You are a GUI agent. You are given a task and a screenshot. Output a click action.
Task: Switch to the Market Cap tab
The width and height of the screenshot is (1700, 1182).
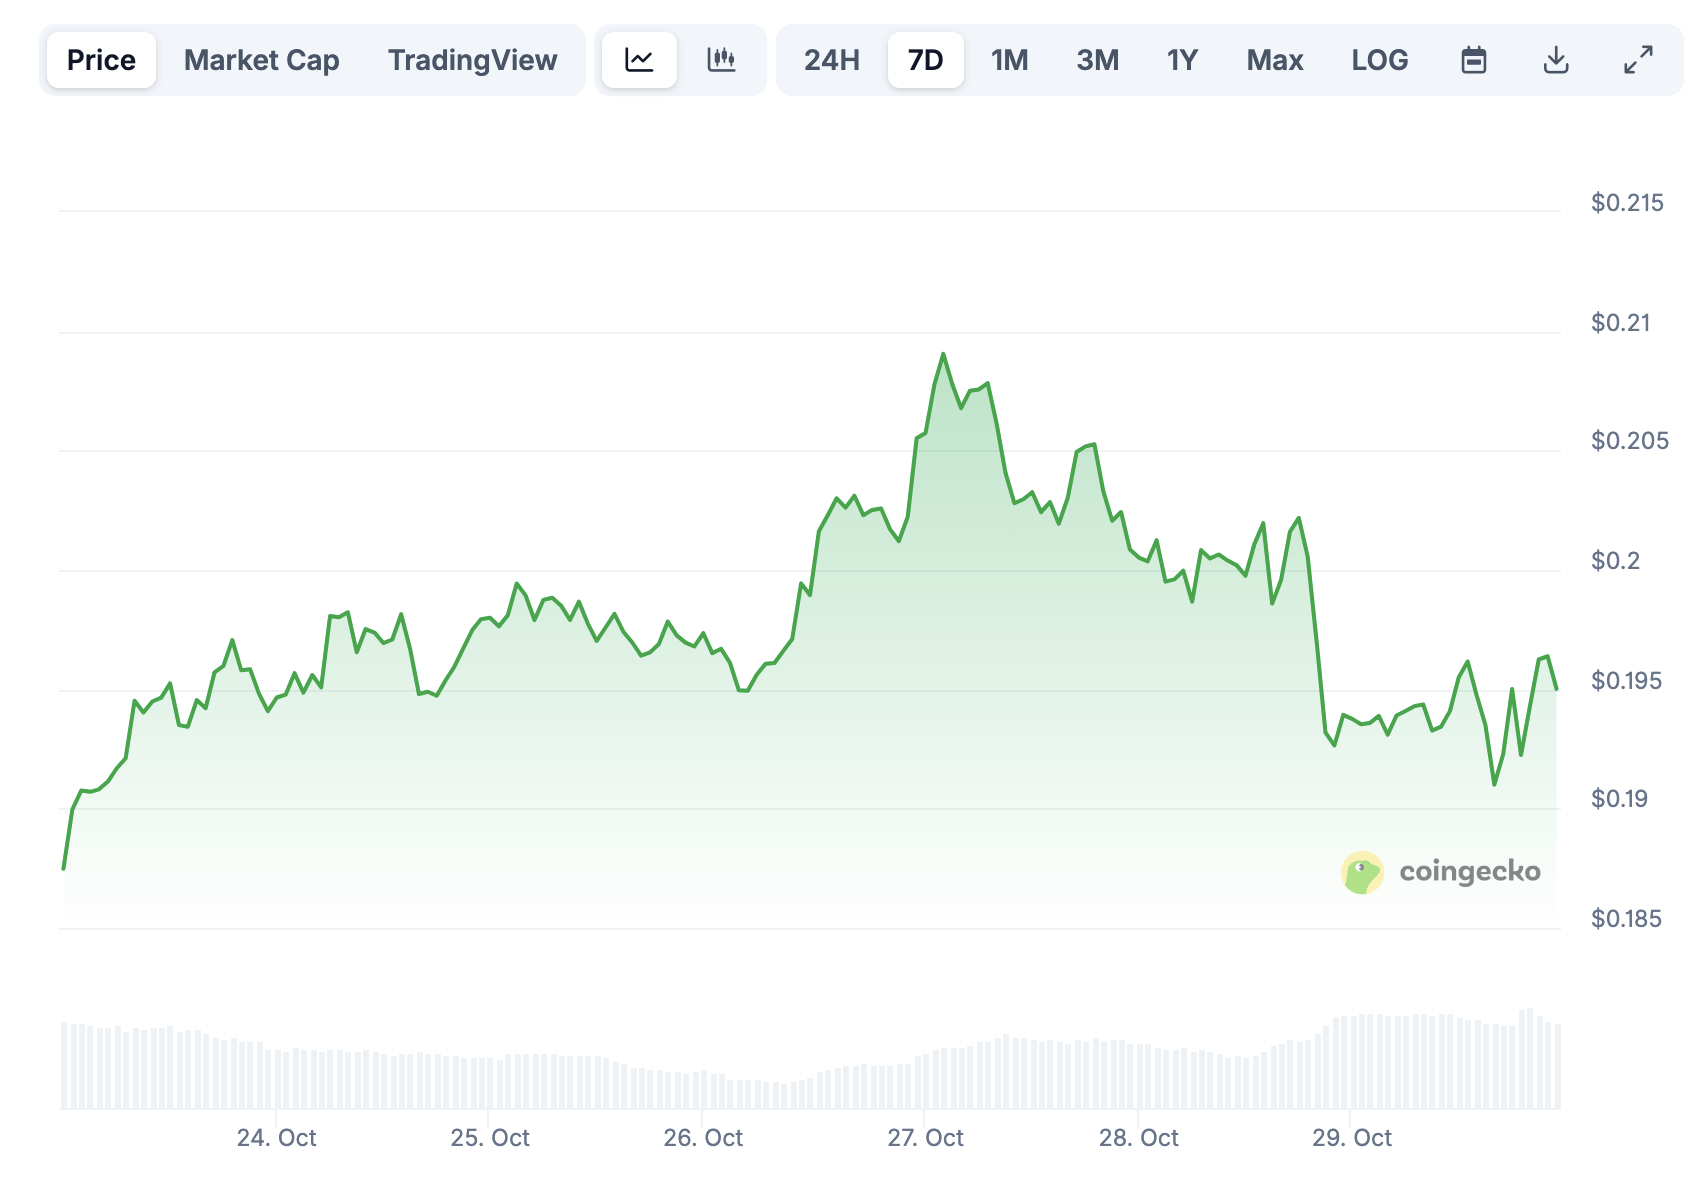point(261,60)
